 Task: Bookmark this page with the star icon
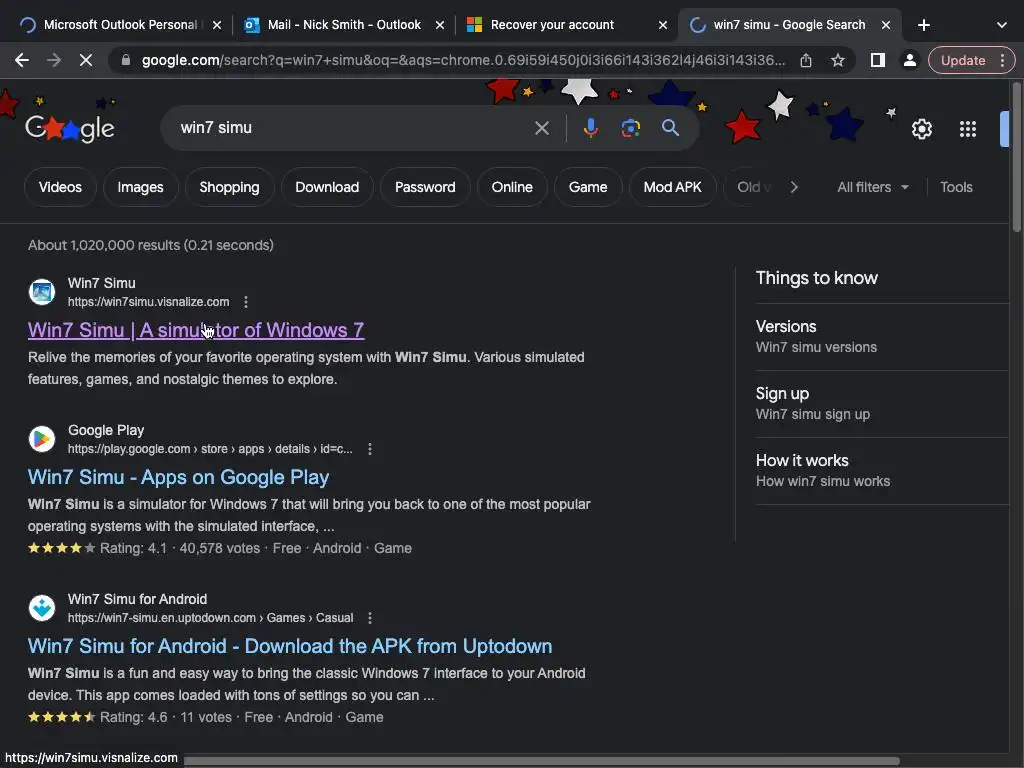(x=838, y=61)
